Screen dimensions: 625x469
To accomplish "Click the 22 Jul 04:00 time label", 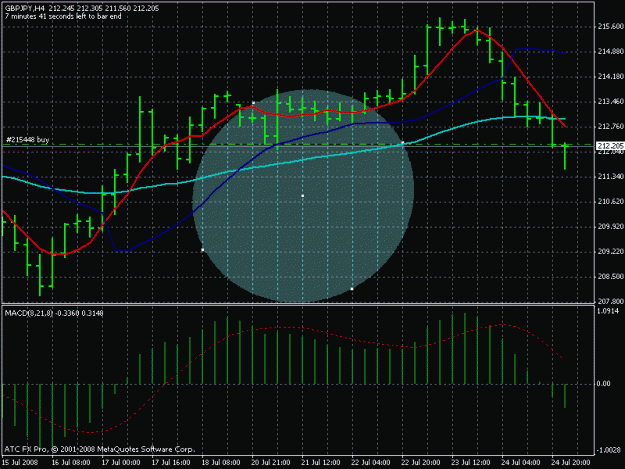I will click(371, 463).
